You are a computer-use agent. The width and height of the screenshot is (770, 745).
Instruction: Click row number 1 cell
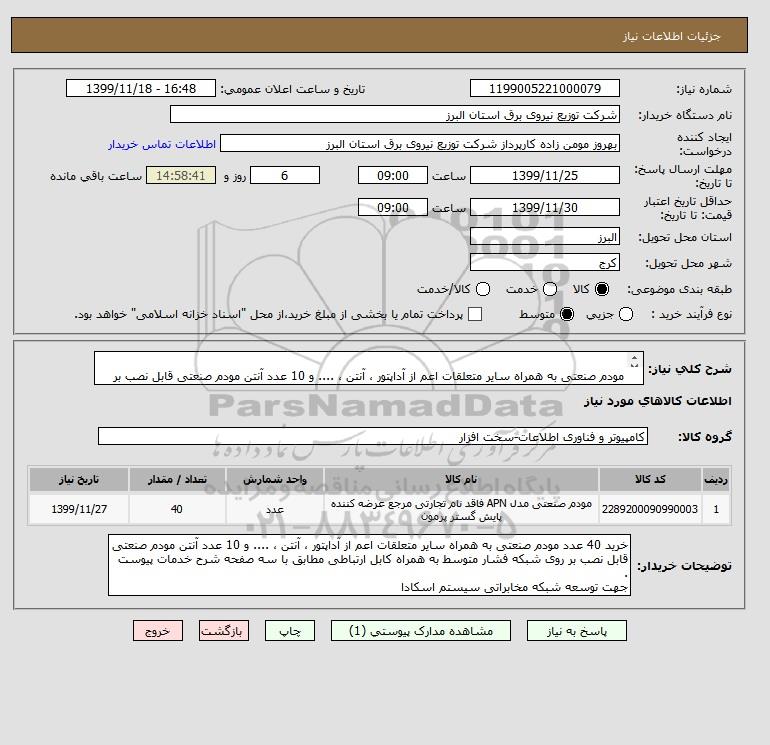(x=716, y=510)
